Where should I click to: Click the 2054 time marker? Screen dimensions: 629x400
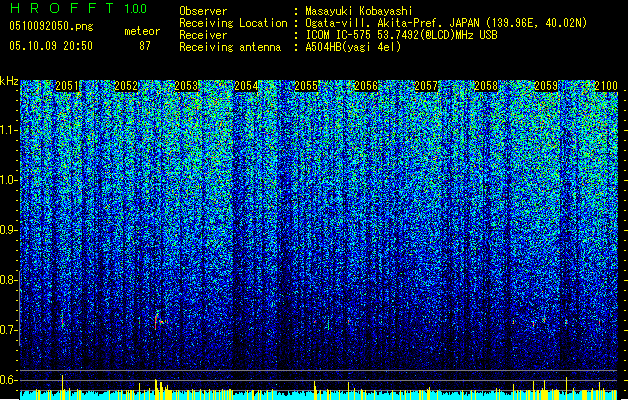click(x=246, y=86)
